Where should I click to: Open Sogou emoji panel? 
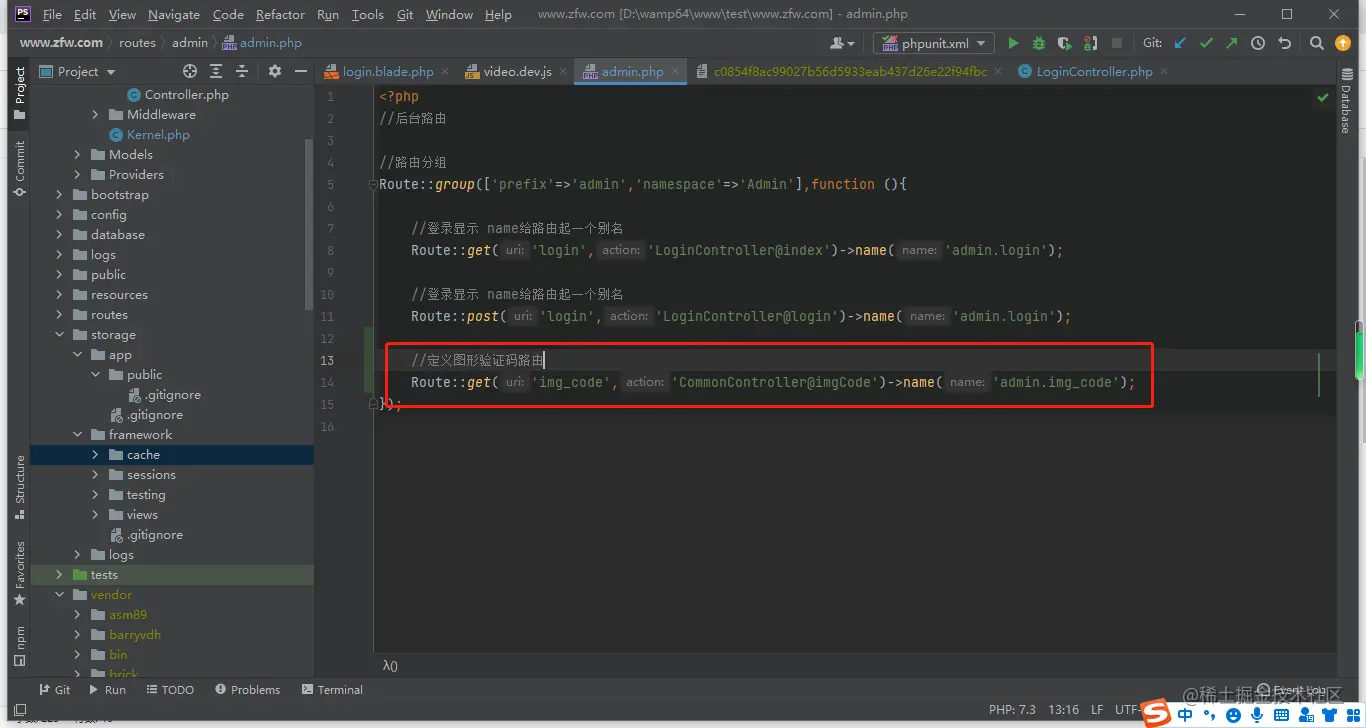1233,715
